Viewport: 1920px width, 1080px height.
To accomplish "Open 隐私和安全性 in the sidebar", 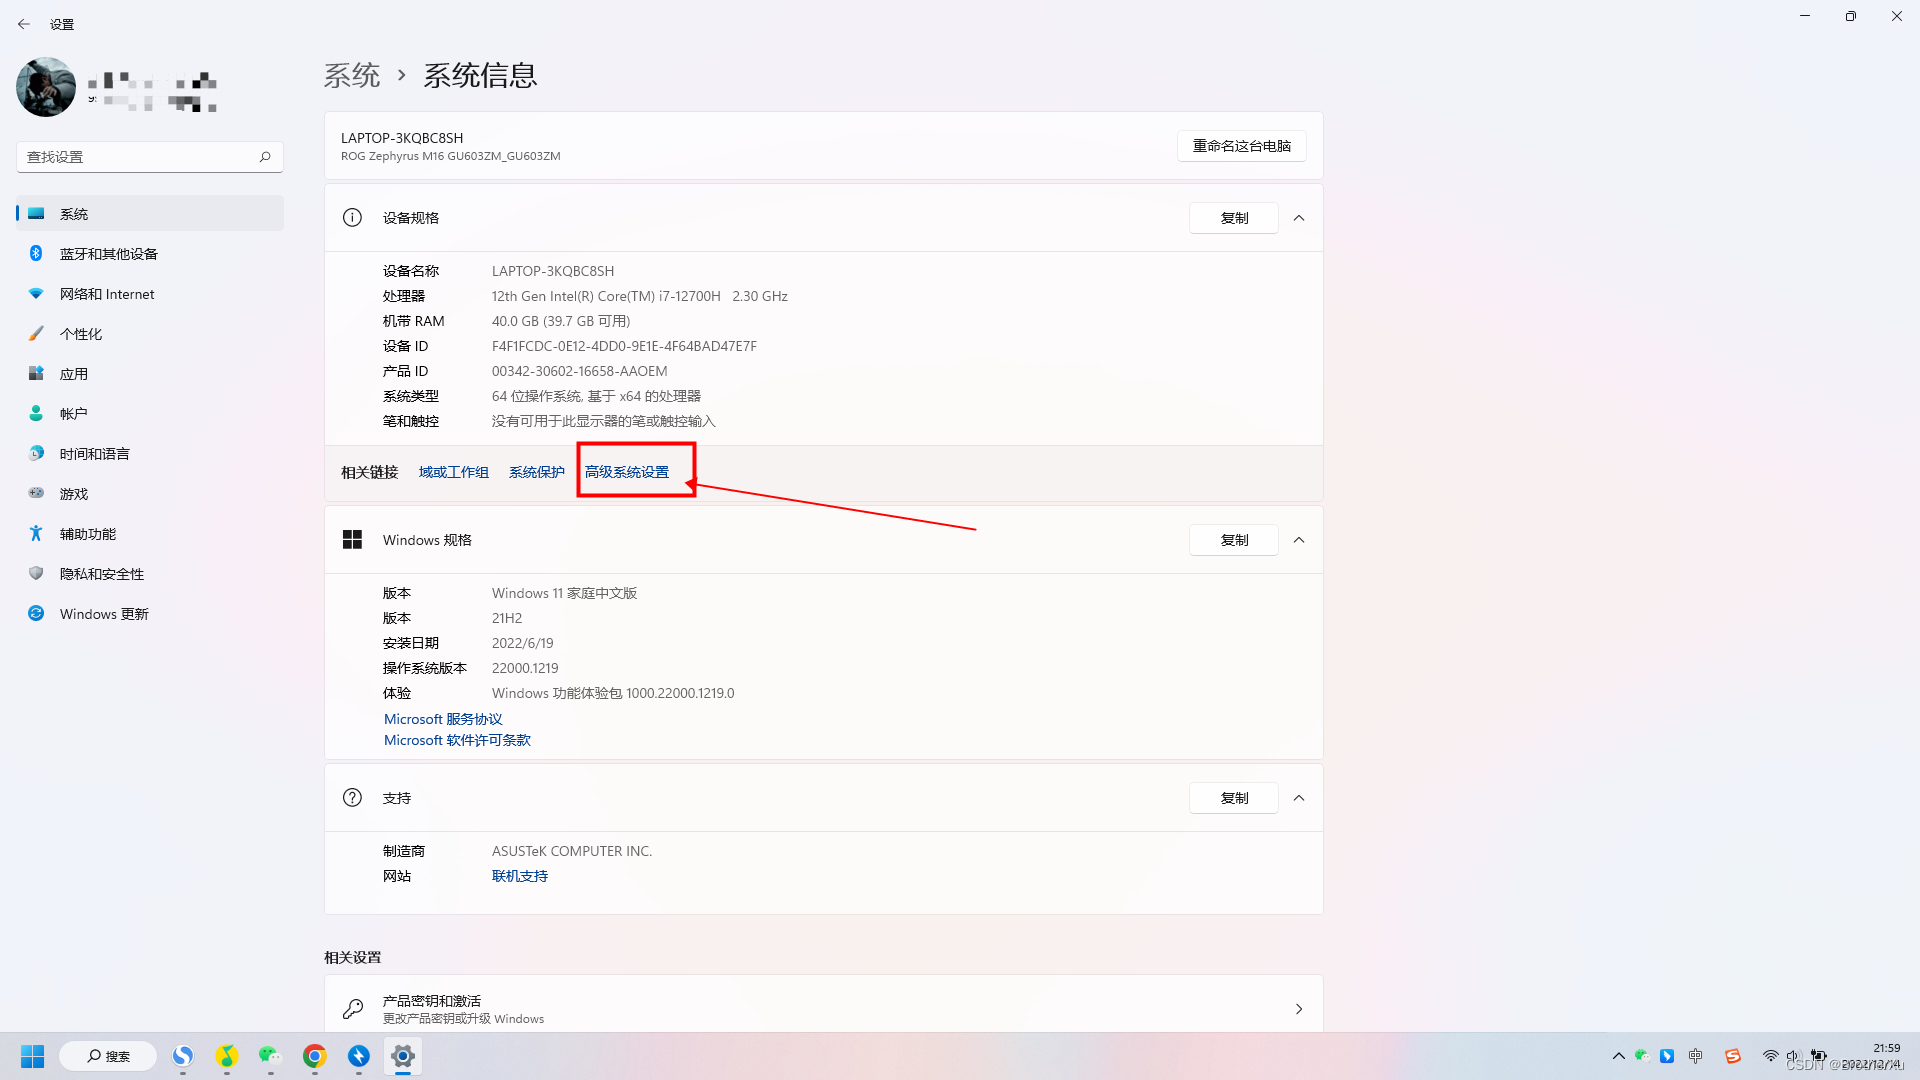I will click(150, 574).
